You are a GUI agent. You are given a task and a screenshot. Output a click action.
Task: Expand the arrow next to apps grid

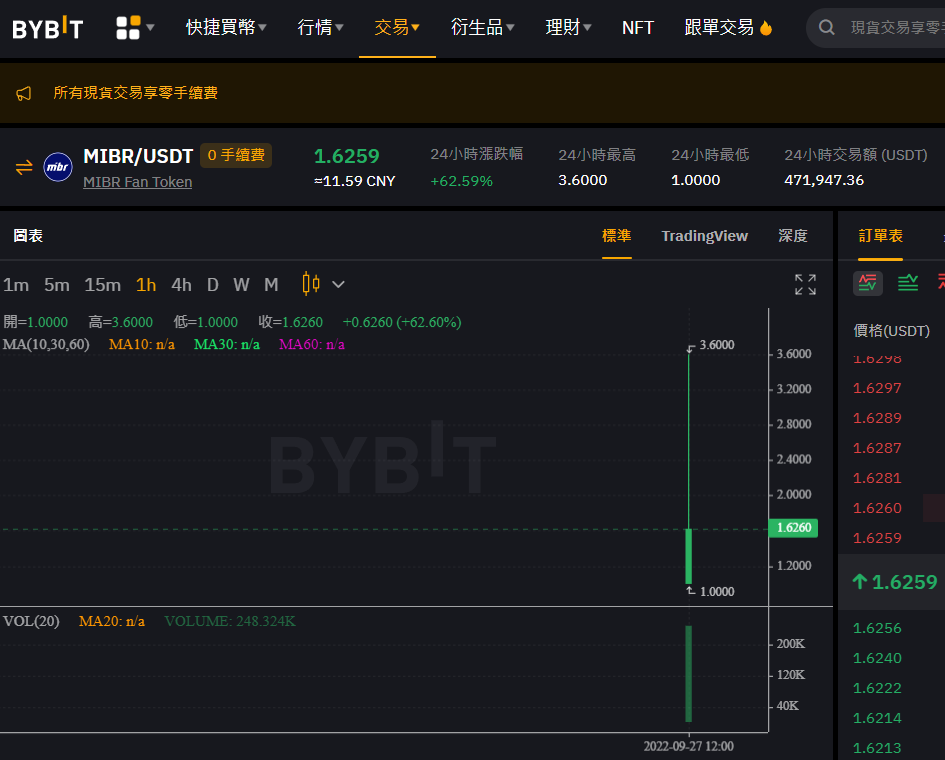(150, 28)
